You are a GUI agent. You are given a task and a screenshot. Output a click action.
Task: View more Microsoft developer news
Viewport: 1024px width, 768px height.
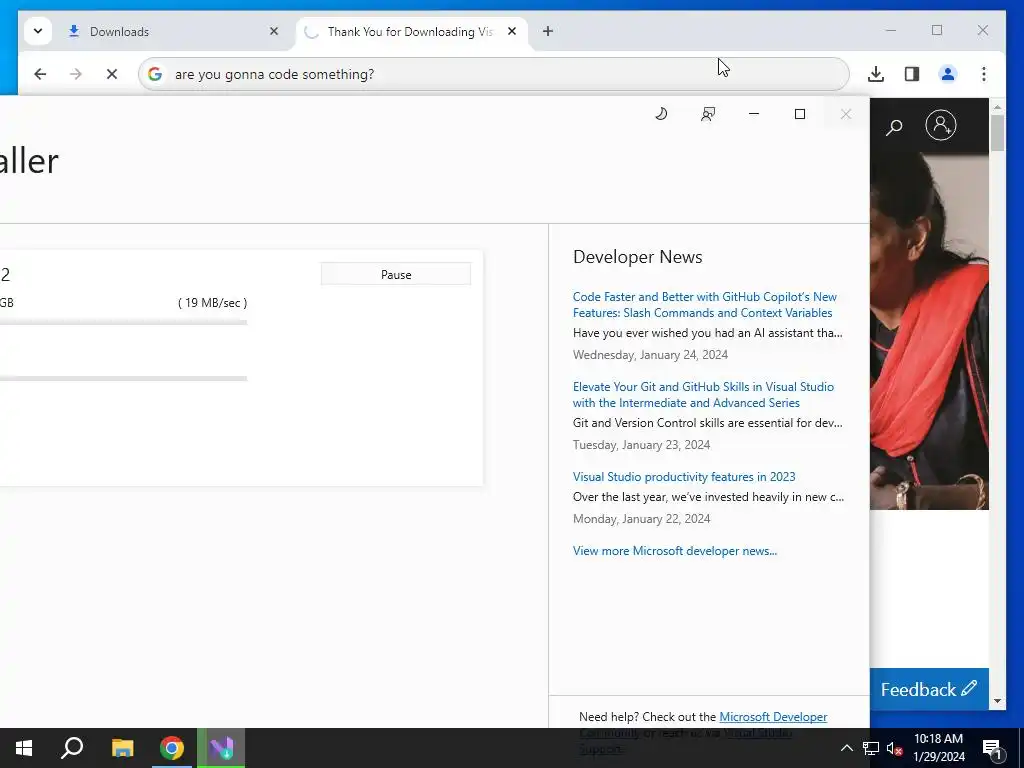pos(675,551)
